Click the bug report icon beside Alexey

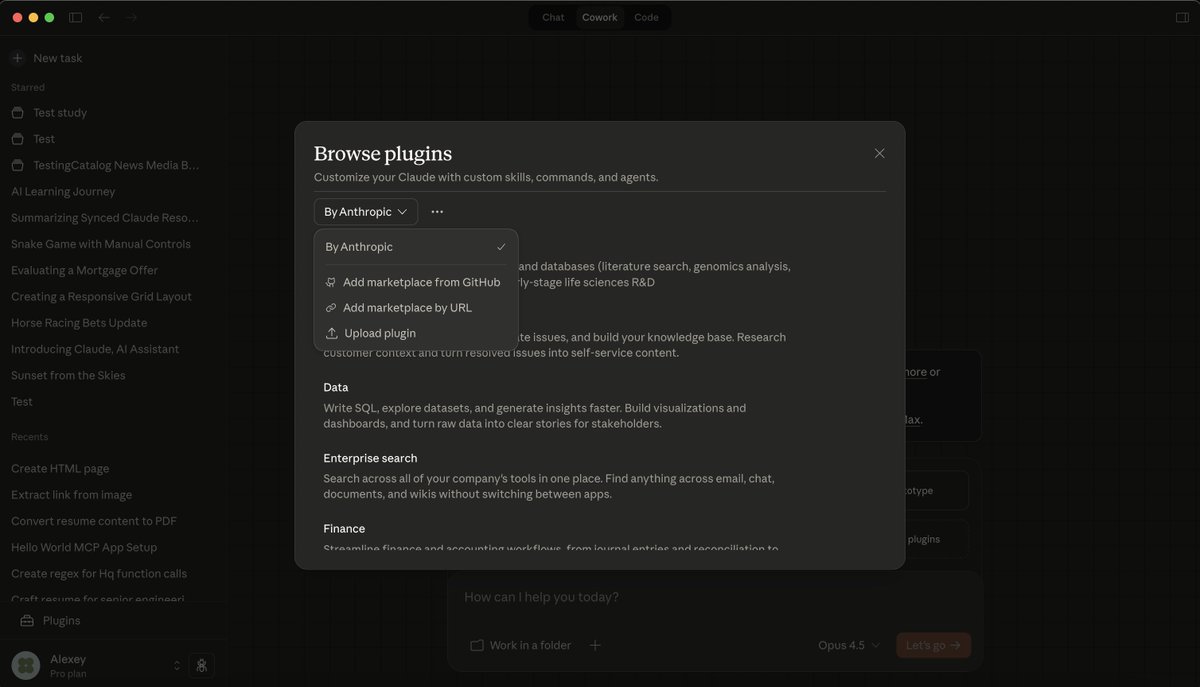click(202, 664)
